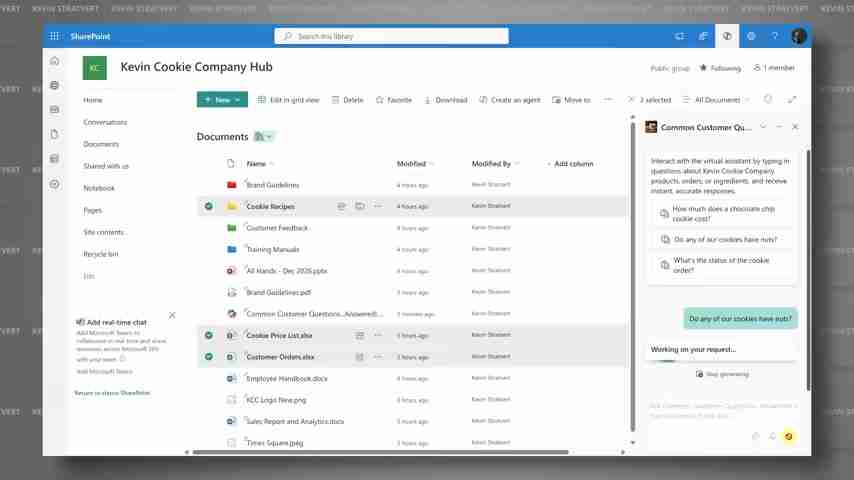Viewport: 854px width, 480px height.
Task: Click the Favorite star command
Action: click(x=393, y=100)
